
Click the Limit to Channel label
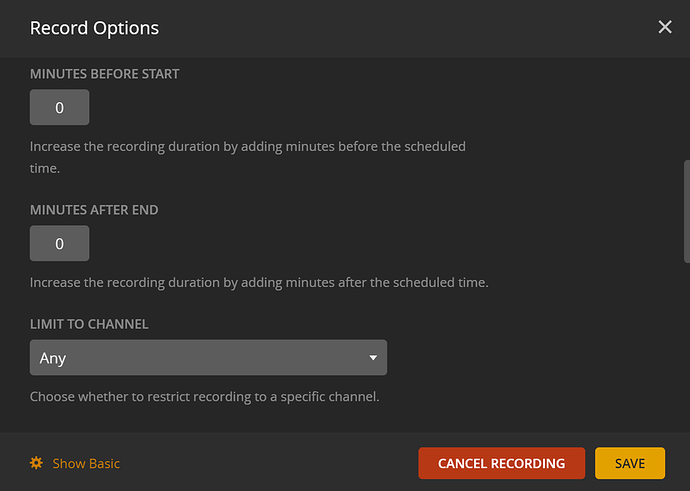coord(89,324)
